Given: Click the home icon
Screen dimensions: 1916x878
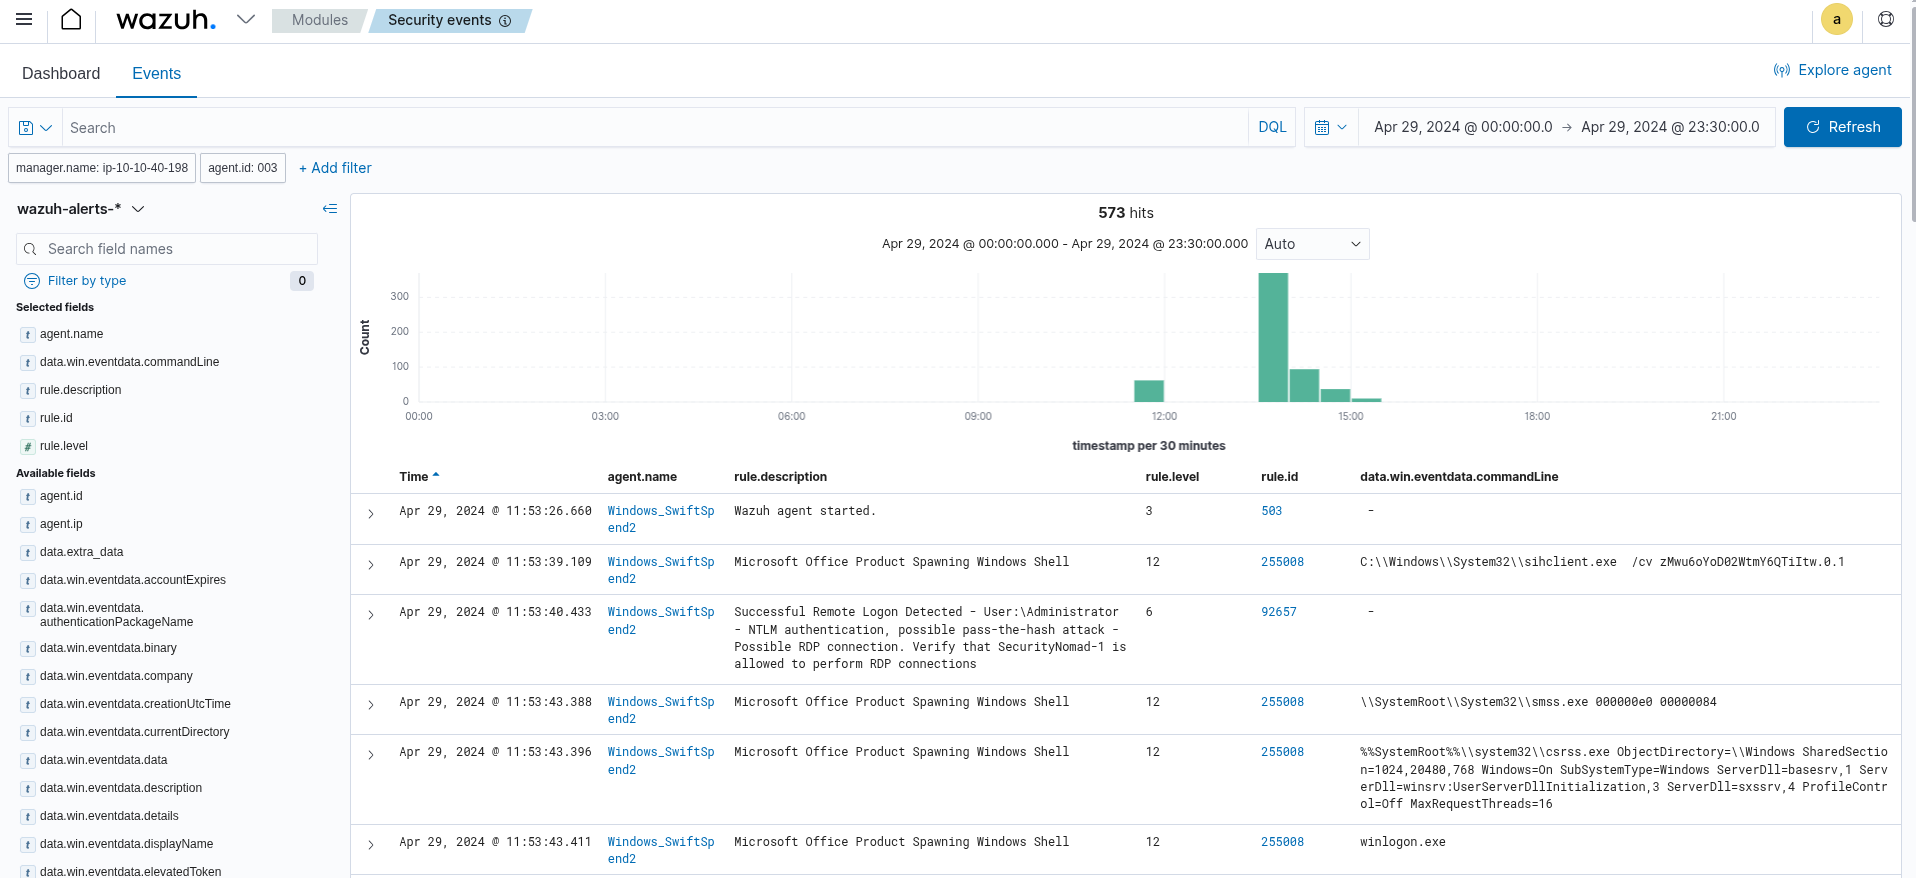Looking at the screenshot, I should (71, 20).
